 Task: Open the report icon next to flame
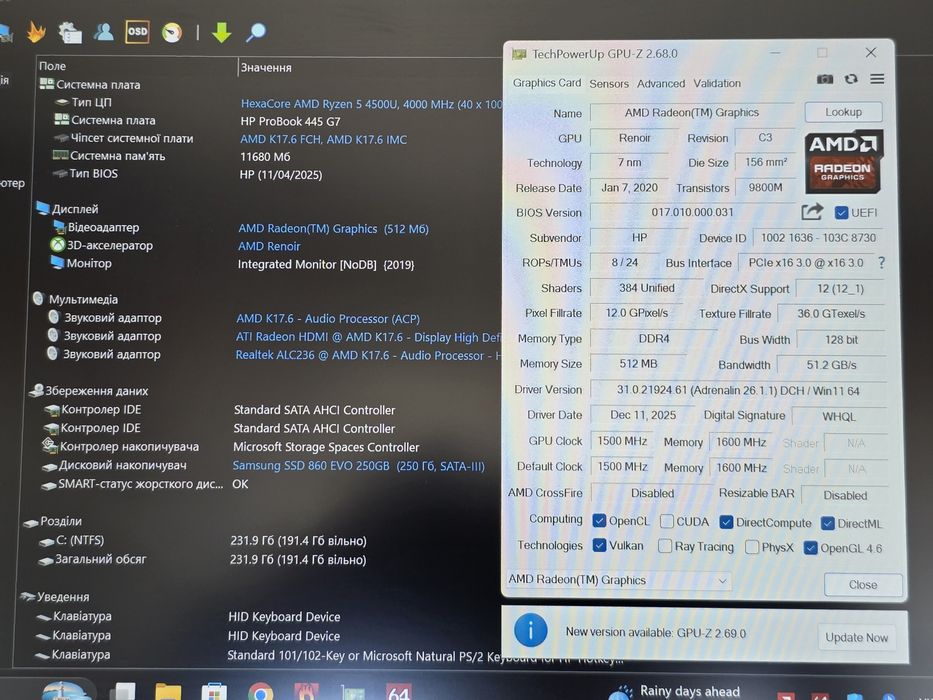[x=70, y=32]
